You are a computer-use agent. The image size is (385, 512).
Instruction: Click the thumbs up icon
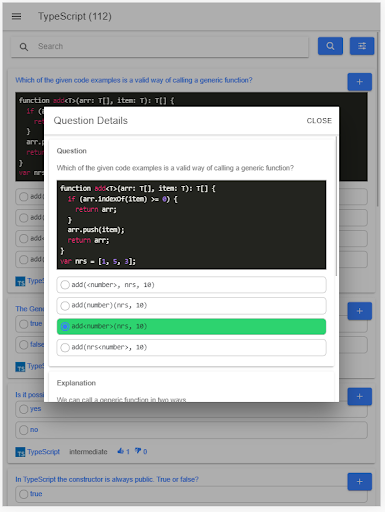click(120, 451)
